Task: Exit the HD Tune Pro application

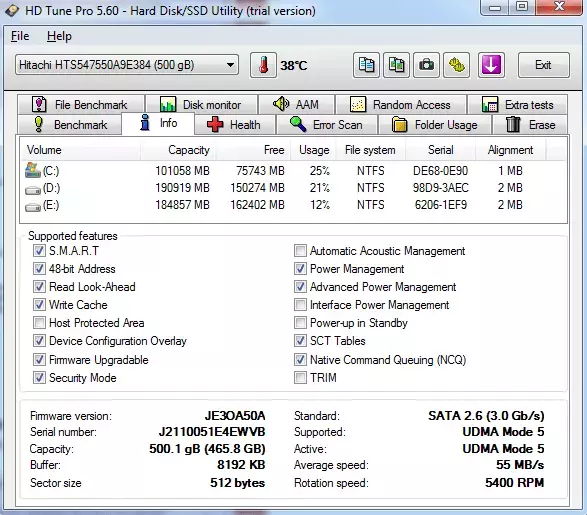Action: 544,65
